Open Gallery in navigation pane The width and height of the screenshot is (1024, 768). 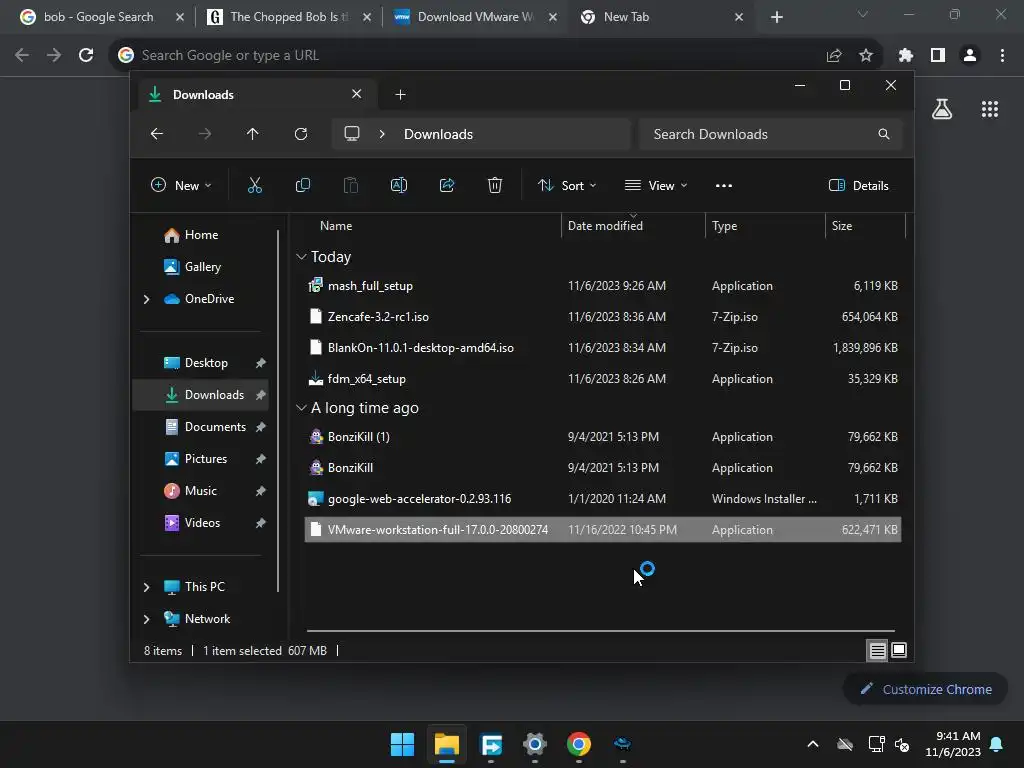tap(203, 267)
